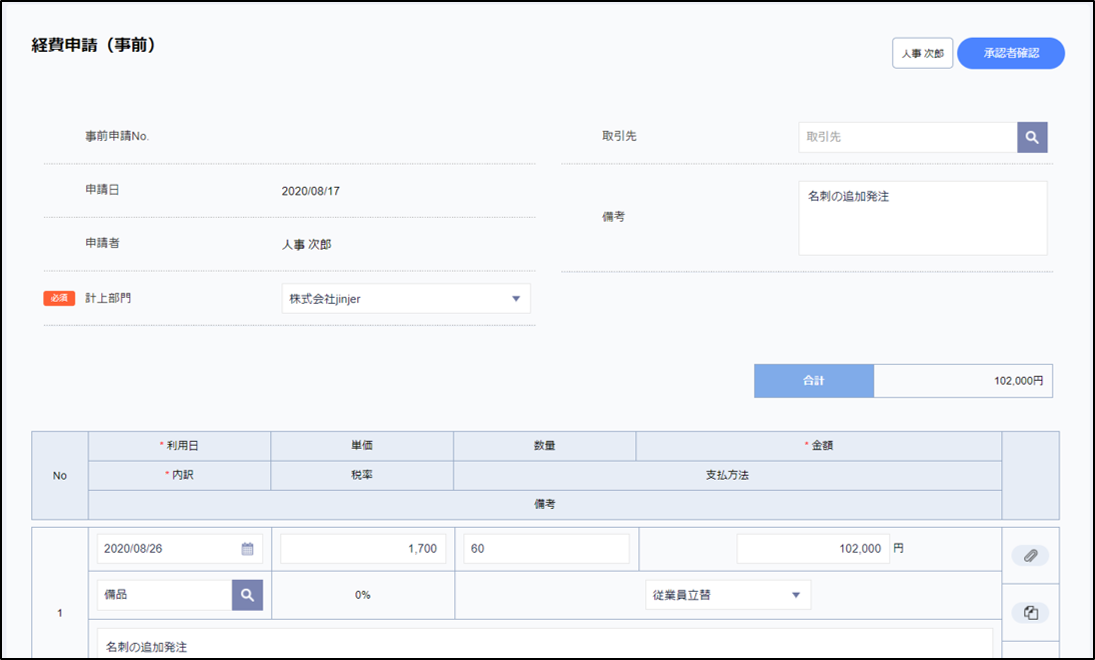Click the red 必須 badge beside 計上部門
The height and width of the screenshot is (660, 1095).
(60, 298)
